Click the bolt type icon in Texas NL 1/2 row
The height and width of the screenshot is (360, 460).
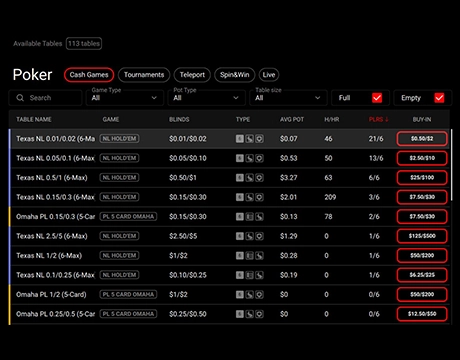point(259,256)
